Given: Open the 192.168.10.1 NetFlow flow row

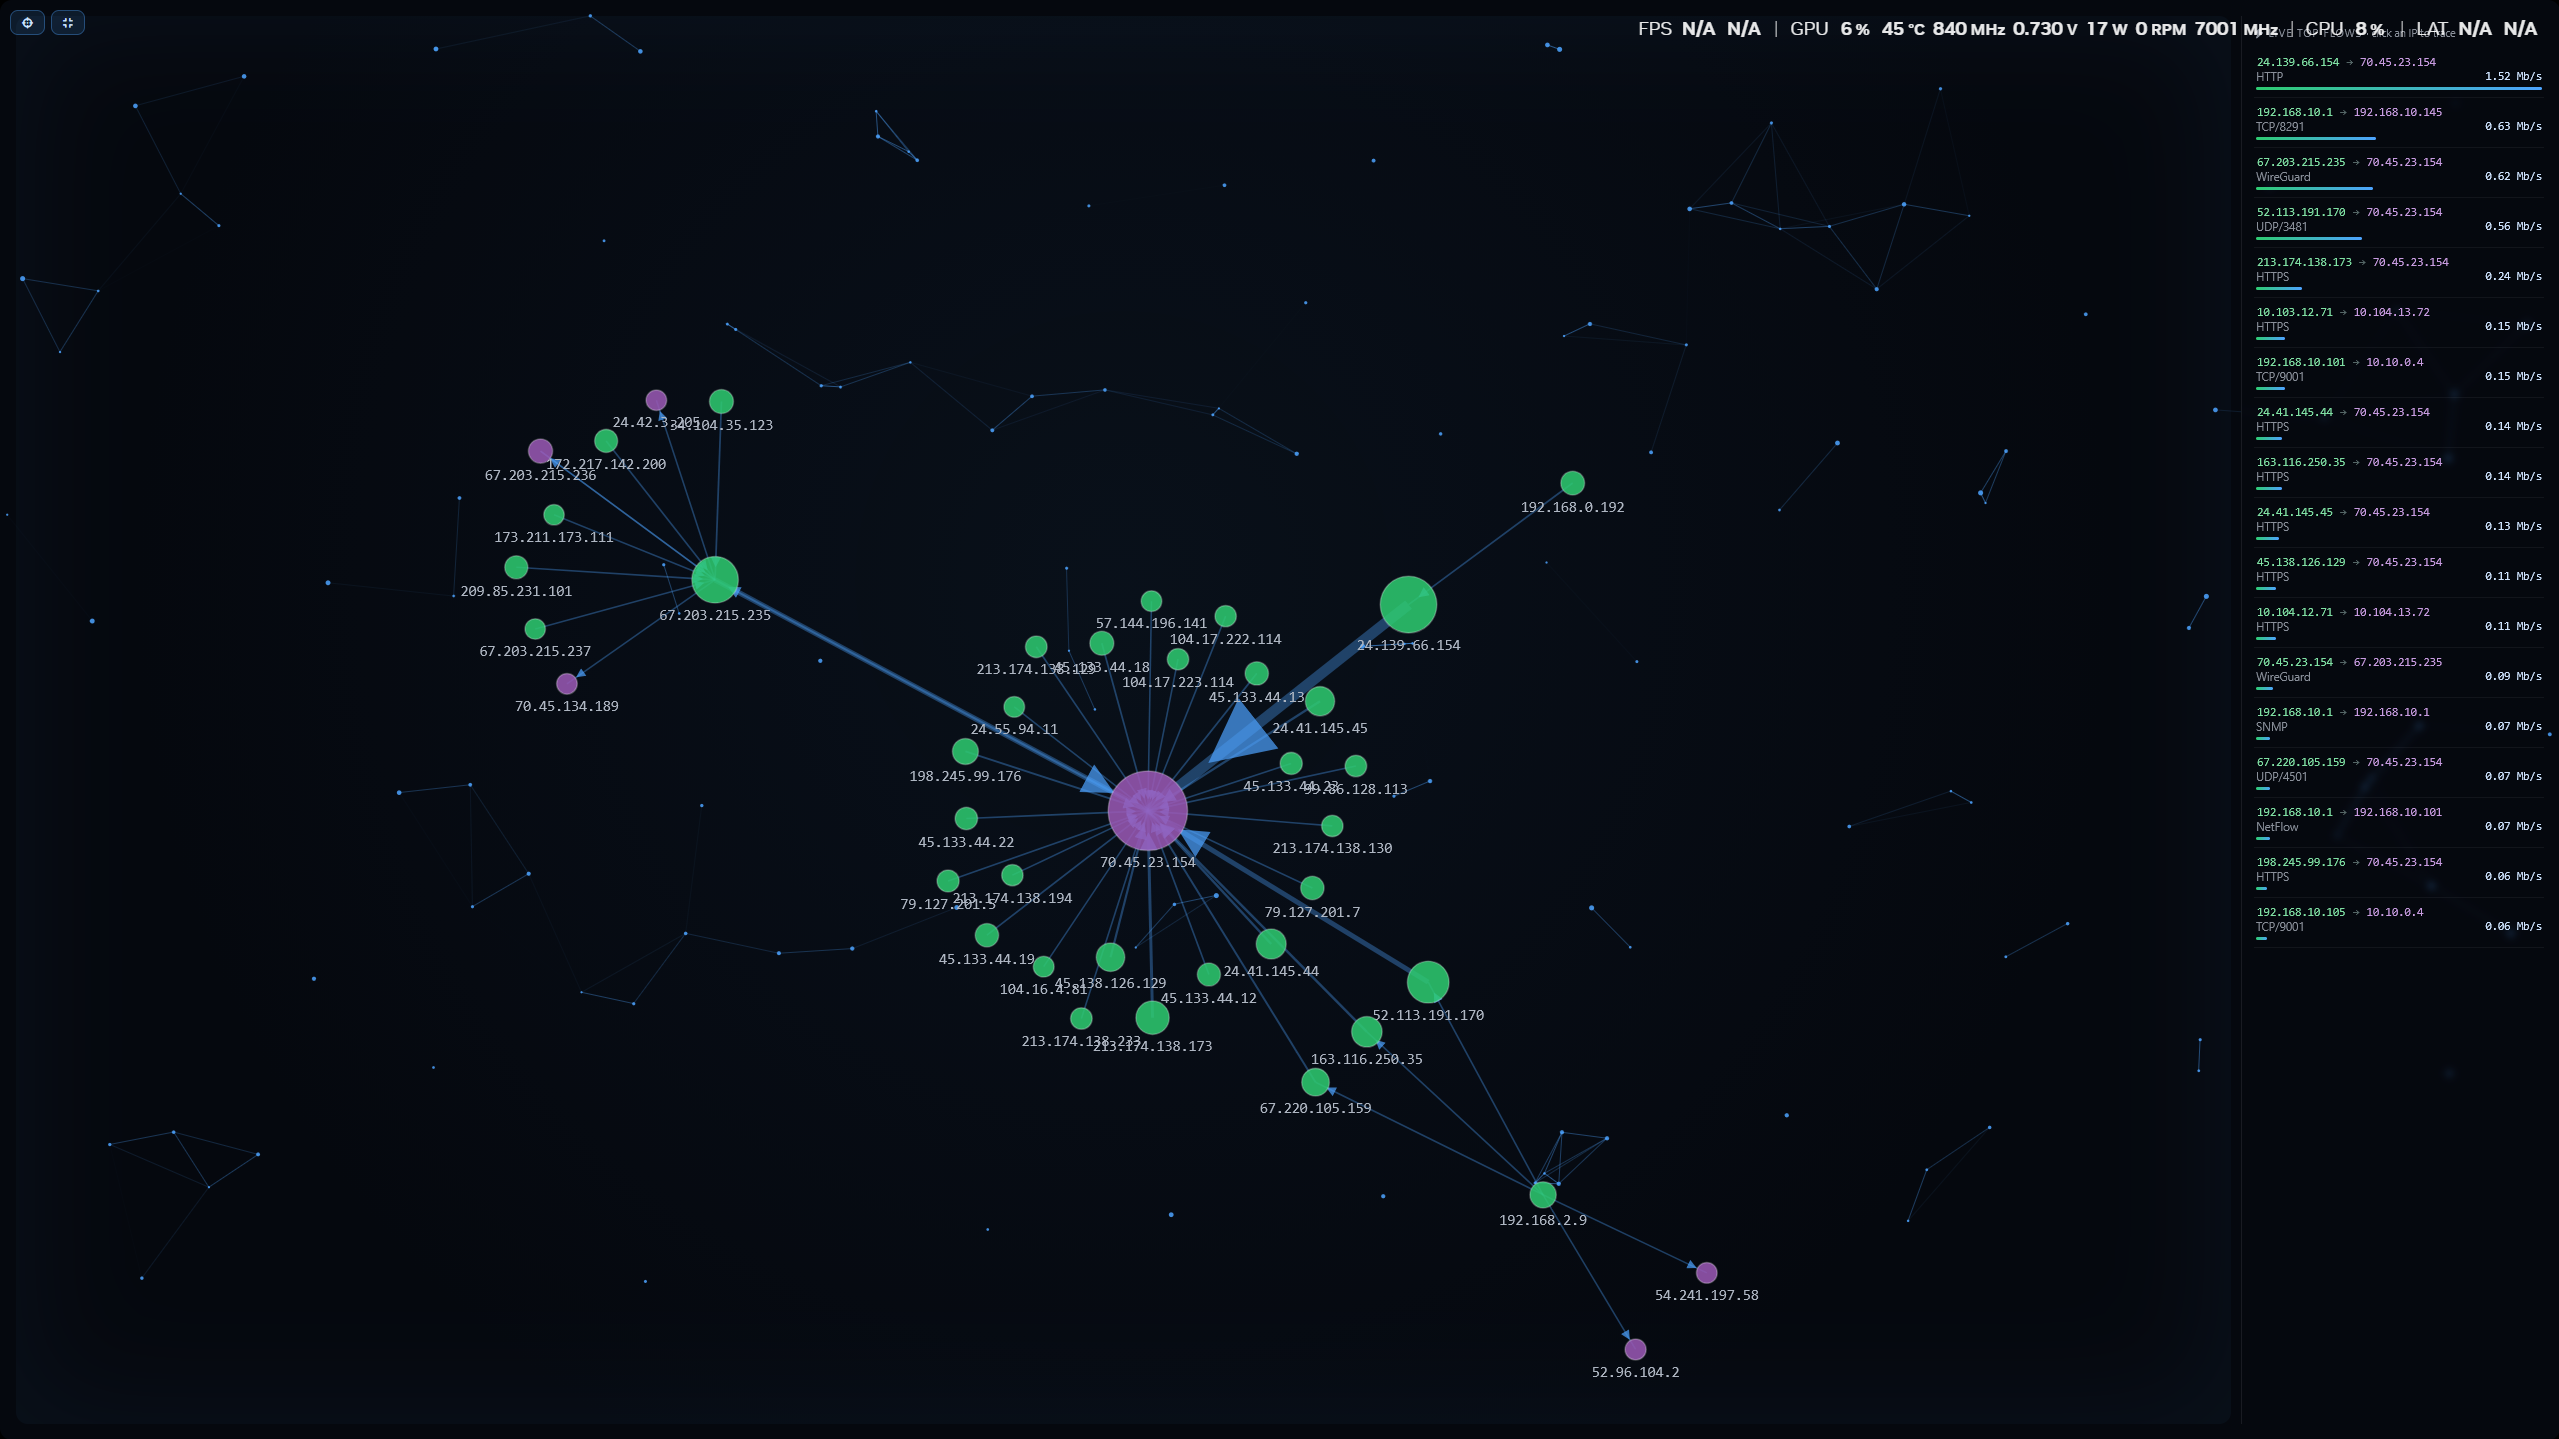Looking at the screenshot, I should tap(2398, 822).
